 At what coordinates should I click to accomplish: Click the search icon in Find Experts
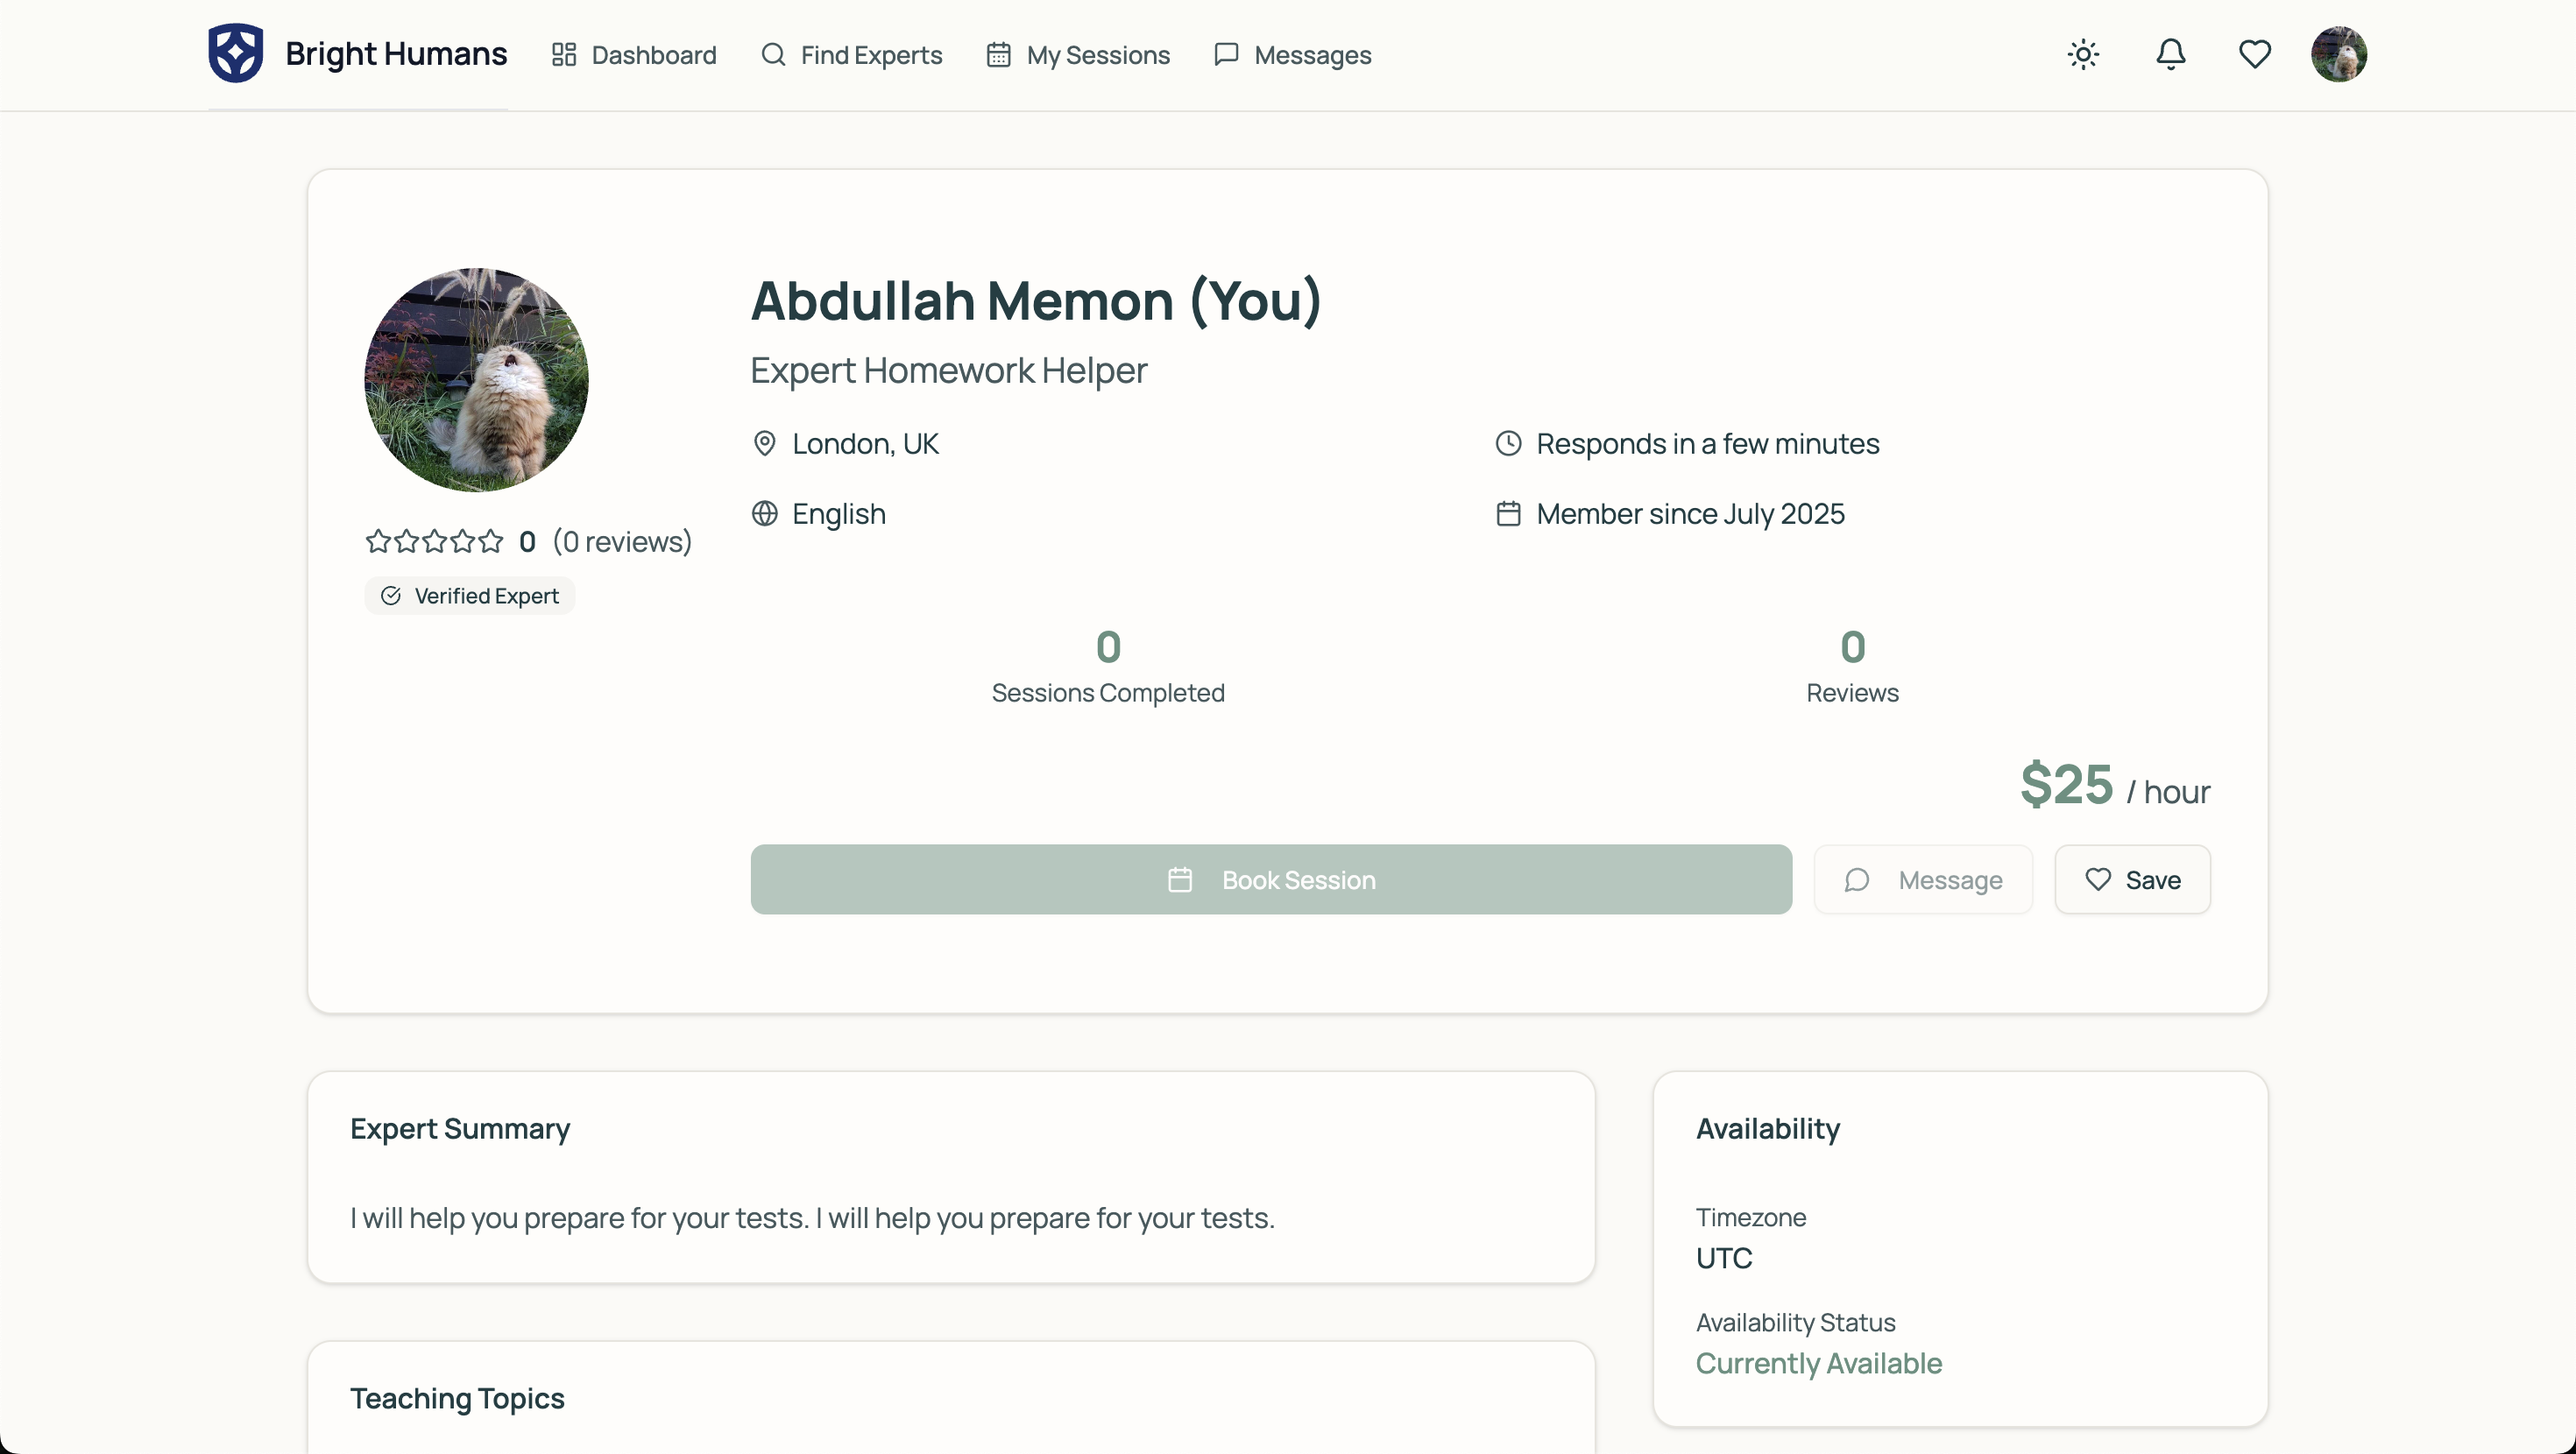point(774,55)
